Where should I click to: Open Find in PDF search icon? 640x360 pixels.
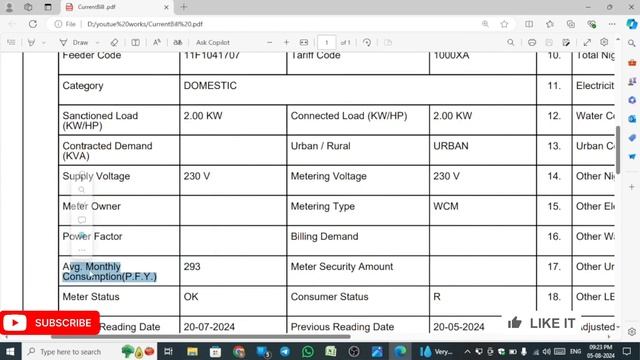[511, 42]
